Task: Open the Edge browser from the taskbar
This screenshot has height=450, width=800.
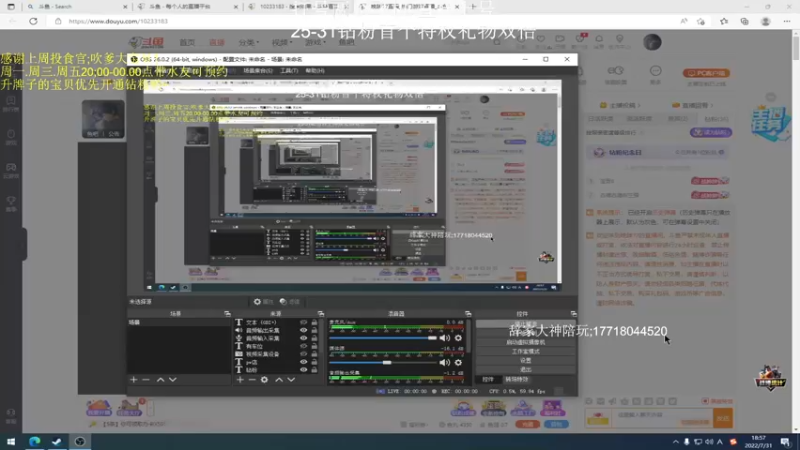Action: [34, 441]
